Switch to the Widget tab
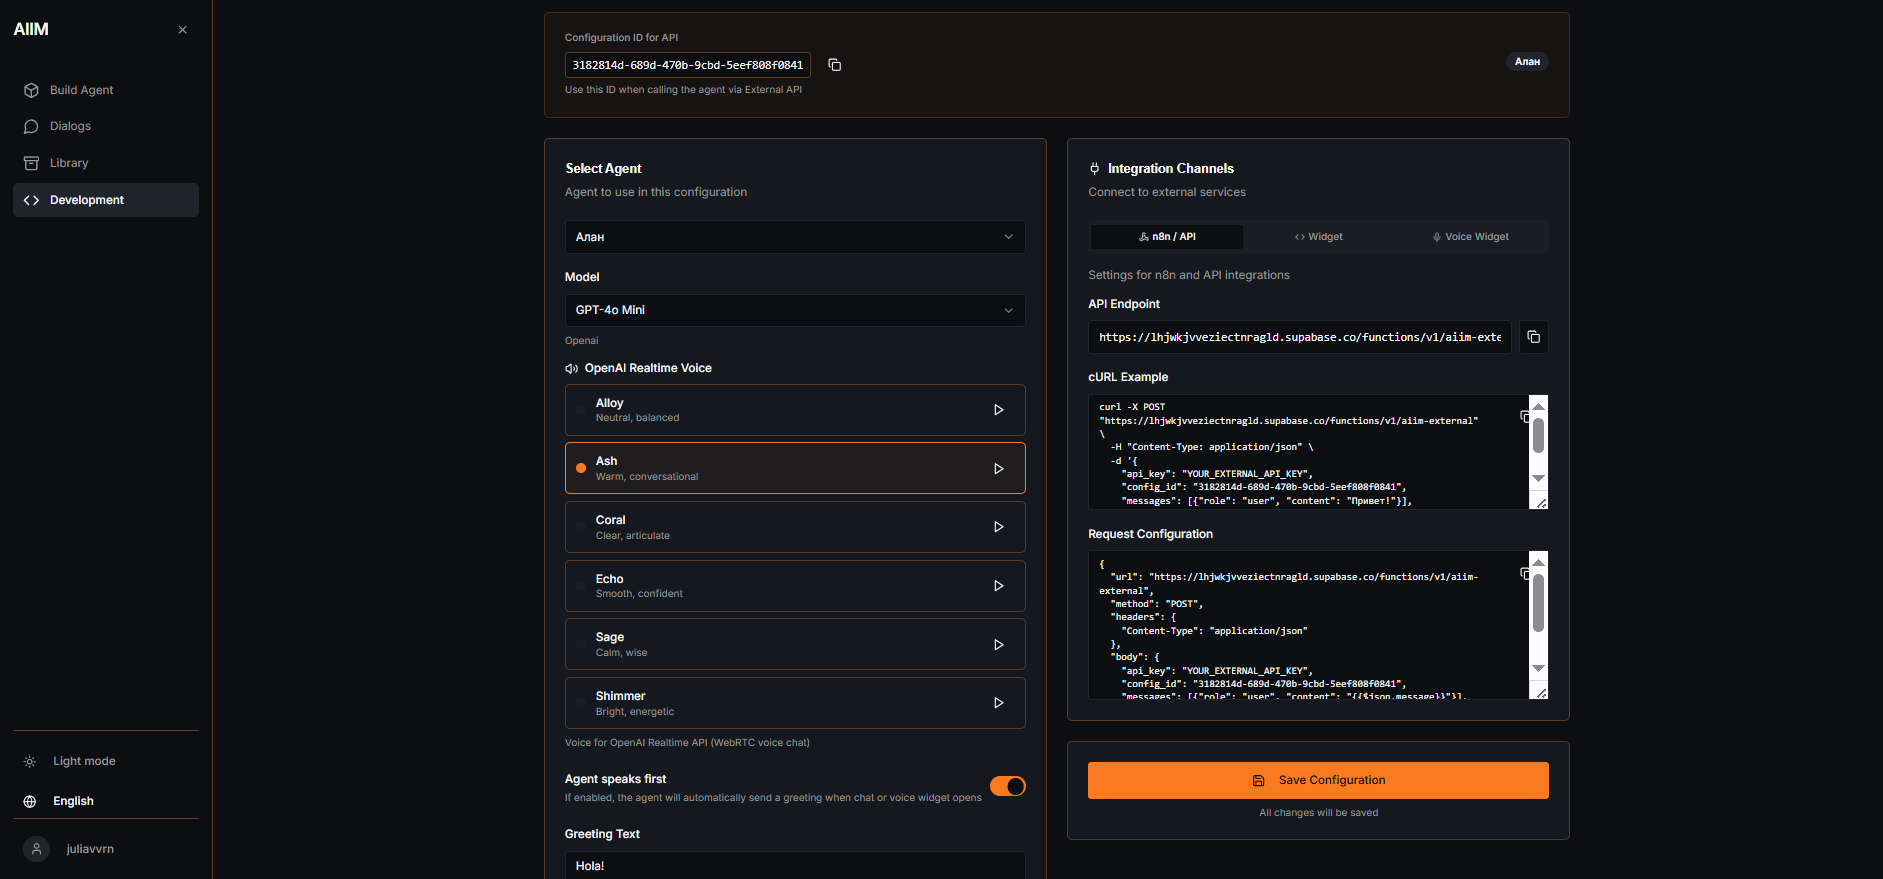The width and height of the screenshot is (1883, 879). point(1319,237)
